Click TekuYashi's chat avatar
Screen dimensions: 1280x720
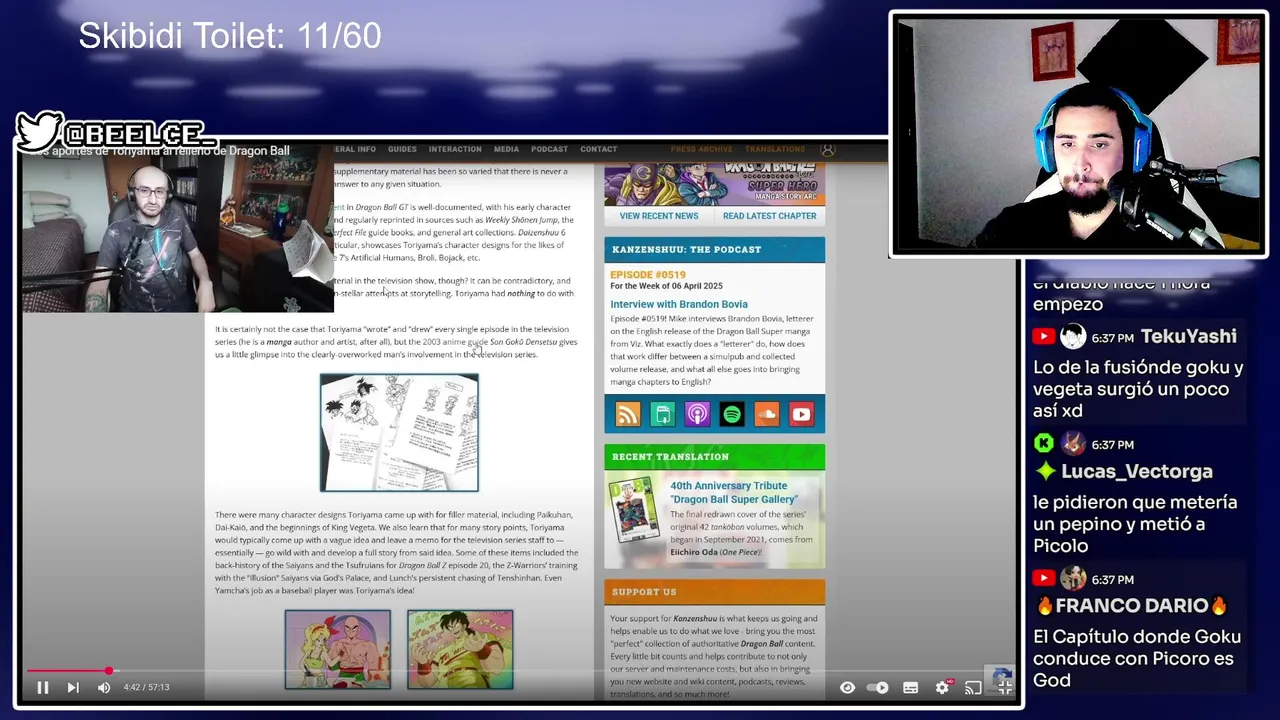point(1073,337)
